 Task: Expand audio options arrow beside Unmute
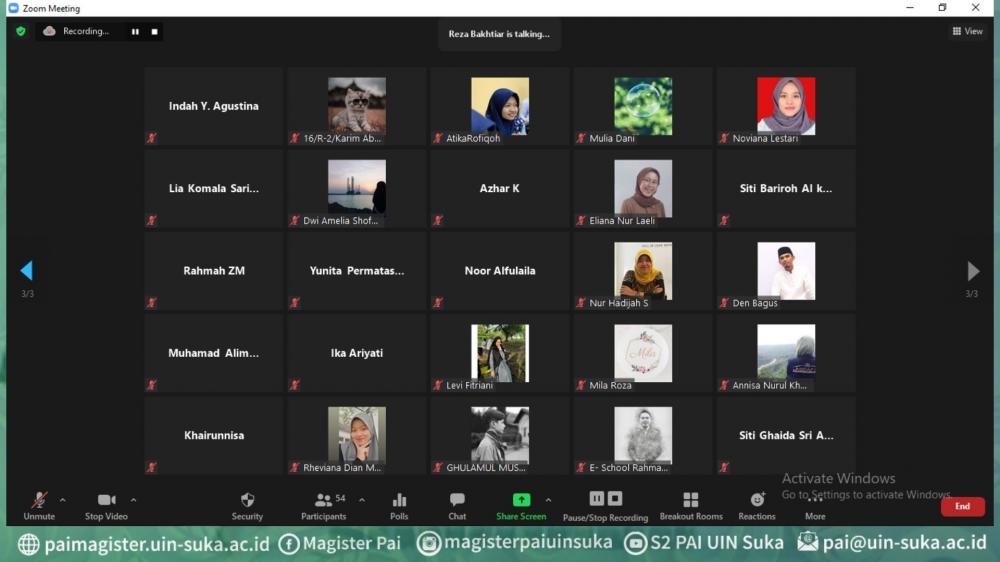point(63,500)
